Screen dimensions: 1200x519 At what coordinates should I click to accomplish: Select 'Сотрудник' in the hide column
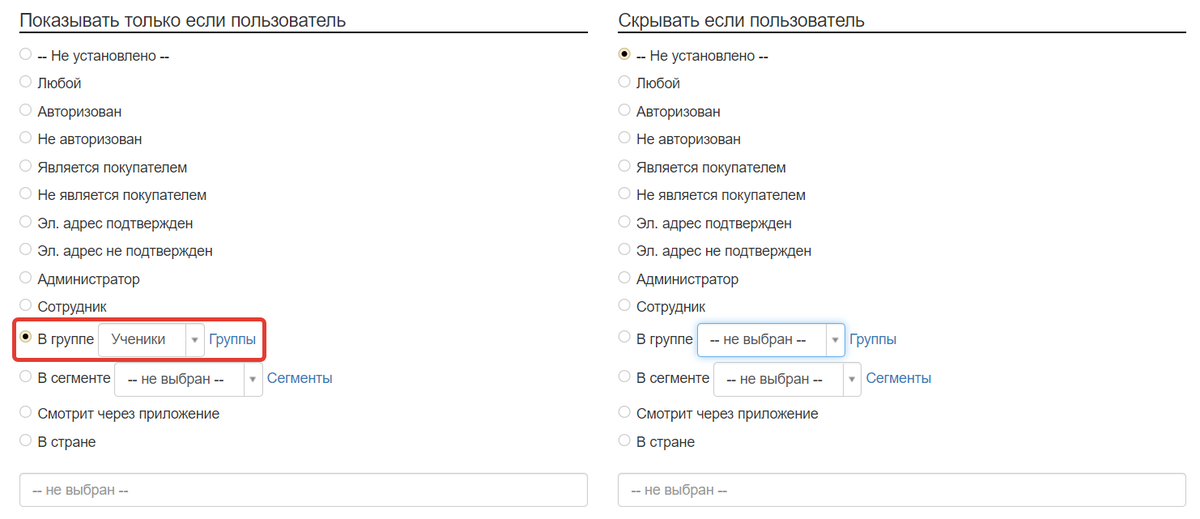(x=625, y=306)
